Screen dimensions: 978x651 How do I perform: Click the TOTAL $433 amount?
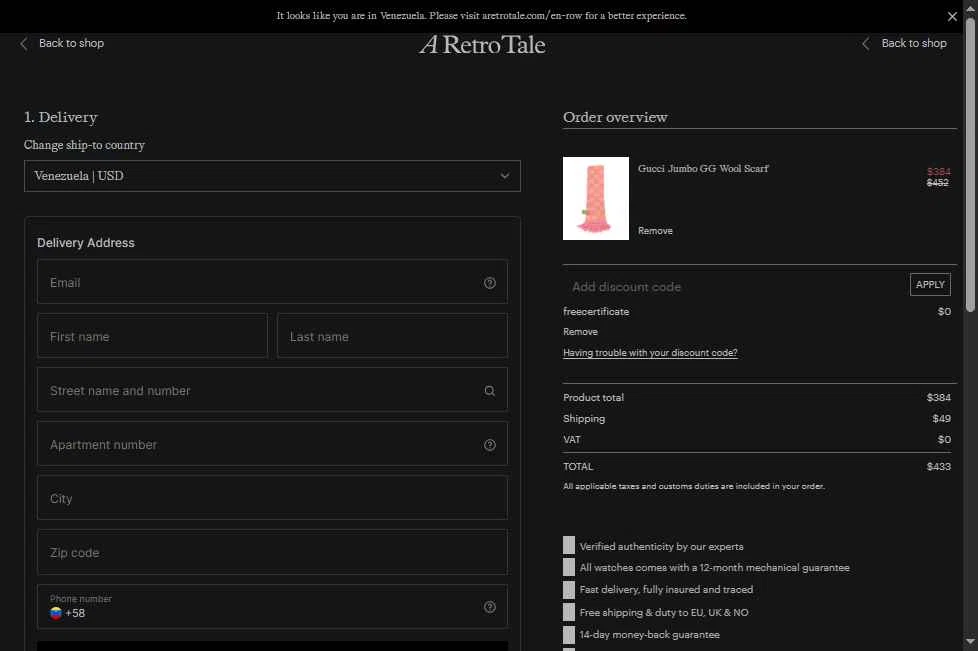[939, 466]
